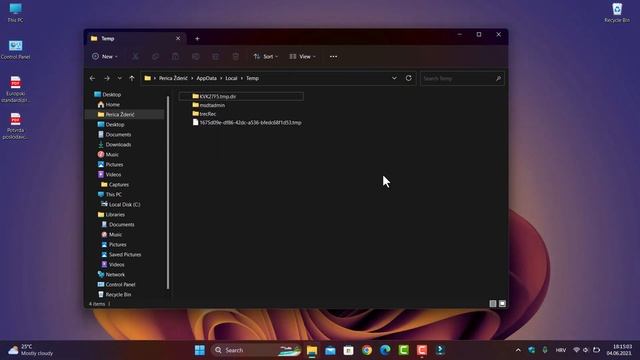The image size is (640, 360).
Task: Click the HRV language indicator
Action: click(x=560, y=350)
